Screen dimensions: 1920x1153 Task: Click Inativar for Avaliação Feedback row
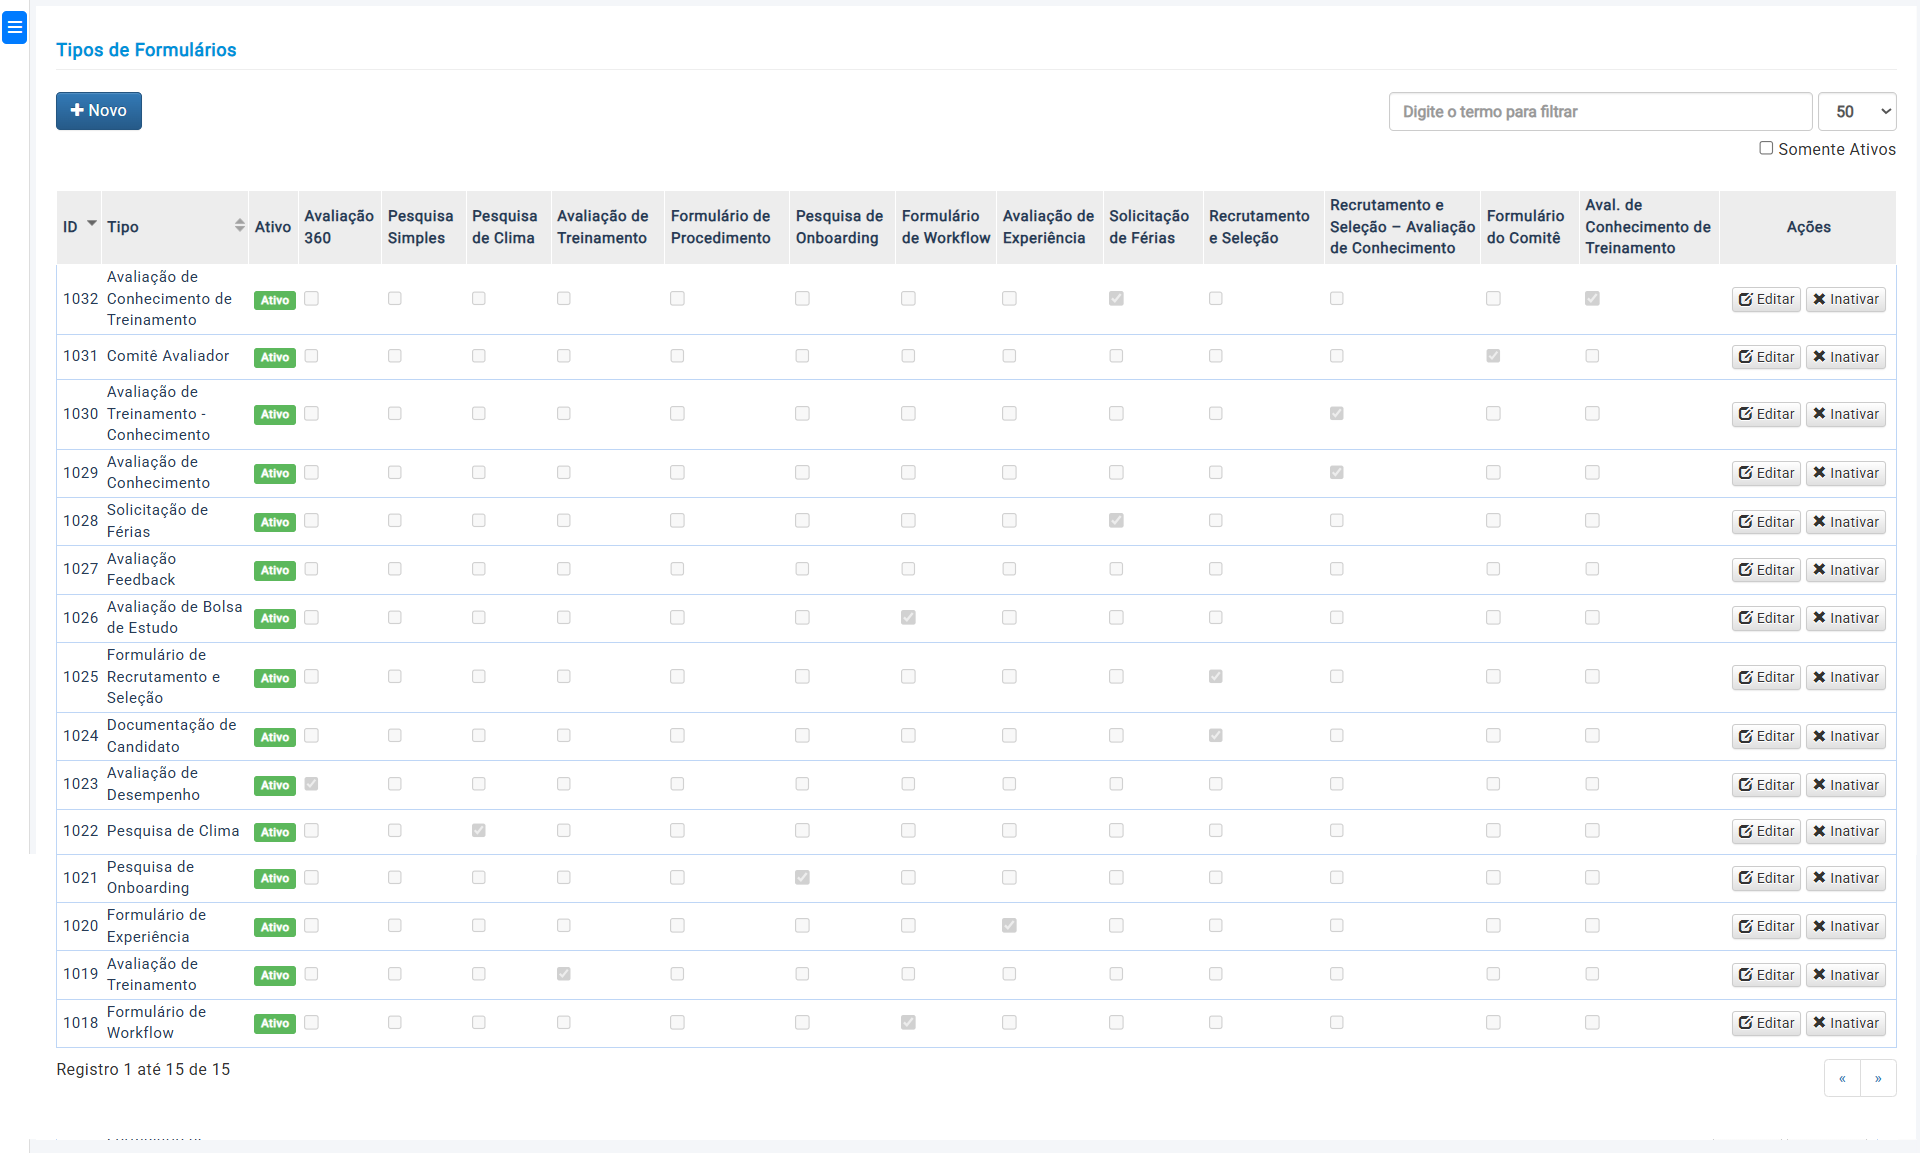(1845, 570)
